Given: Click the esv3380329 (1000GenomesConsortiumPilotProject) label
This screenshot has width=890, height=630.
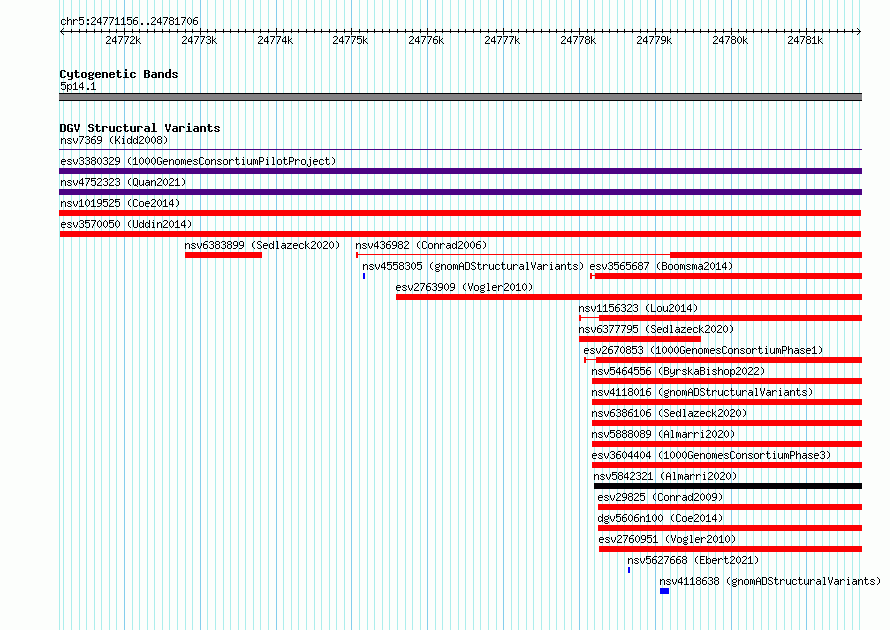Looking at the screenshot, I should (198, 161).
